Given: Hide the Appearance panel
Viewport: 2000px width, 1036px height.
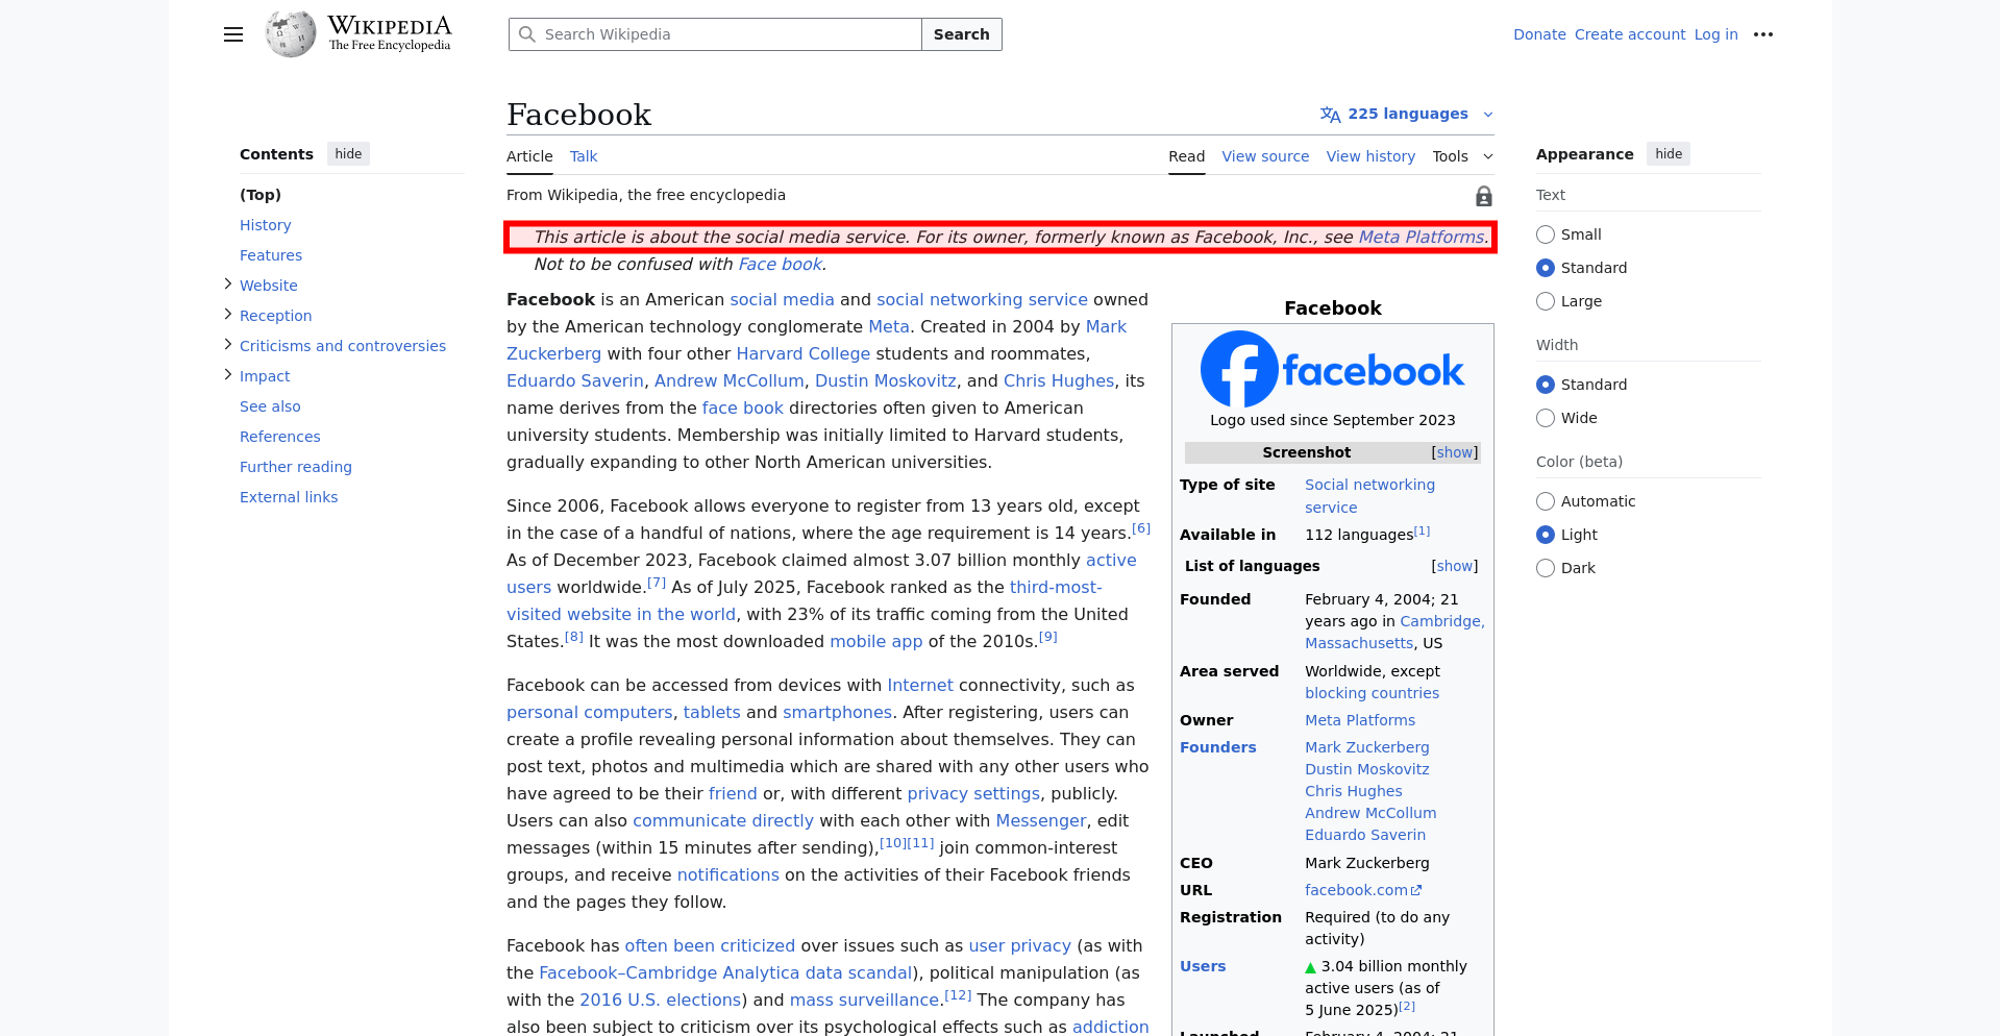Looking at the screenshot, I should (1667, 154).
